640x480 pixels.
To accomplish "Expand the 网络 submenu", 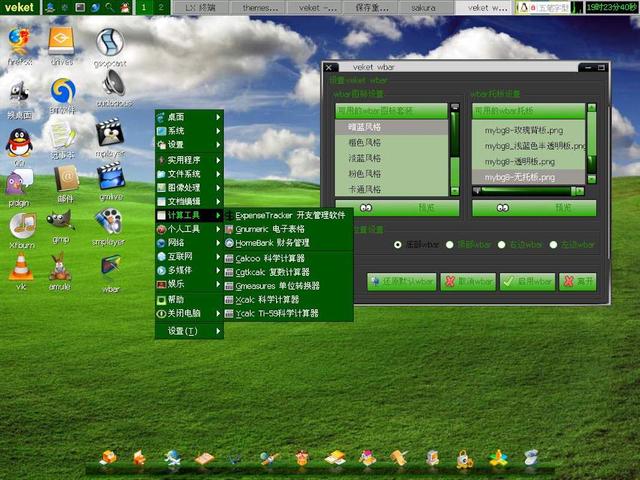I will [189, 243].
